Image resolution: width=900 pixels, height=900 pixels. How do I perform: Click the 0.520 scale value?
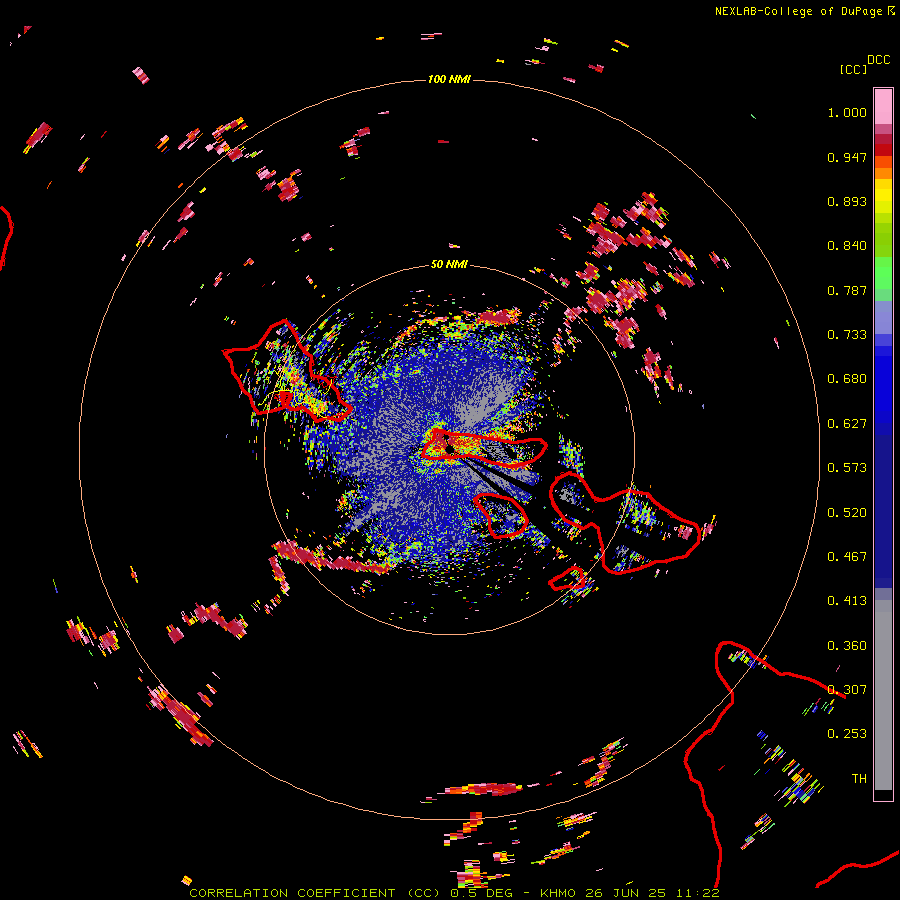[x=847, y=513]
